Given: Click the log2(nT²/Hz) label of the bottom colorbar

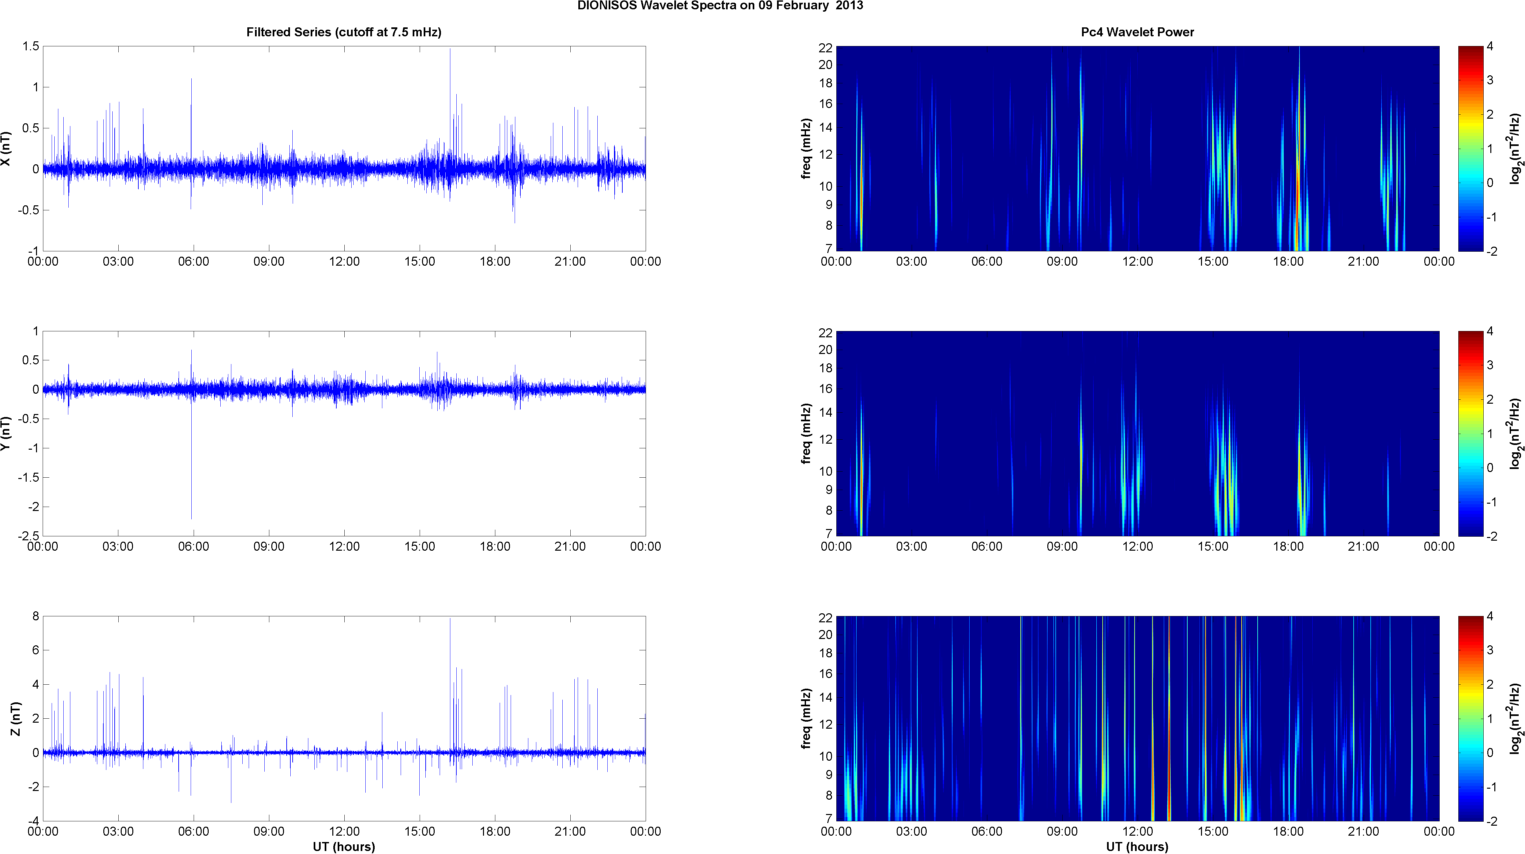Looking at the screenshot, I should coord(1517,718).
